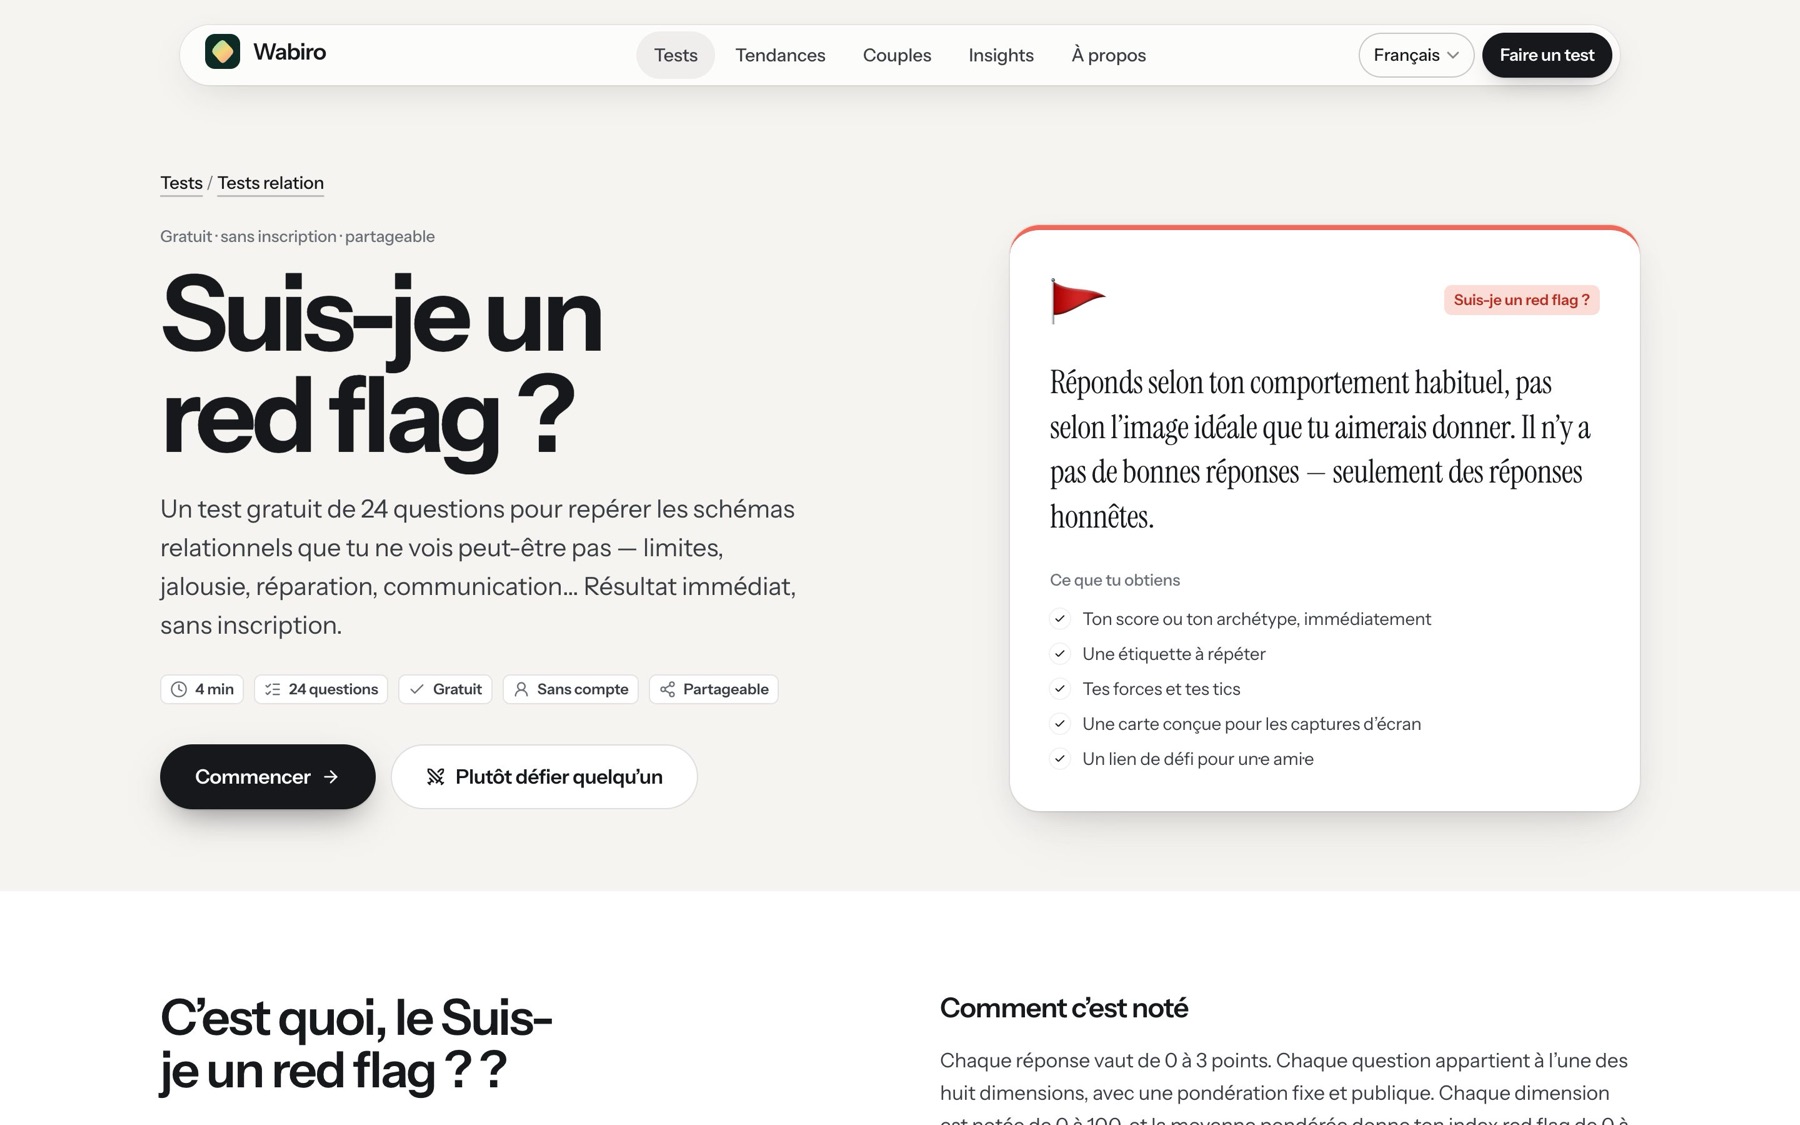Start the quiz with Commencer

268,777
